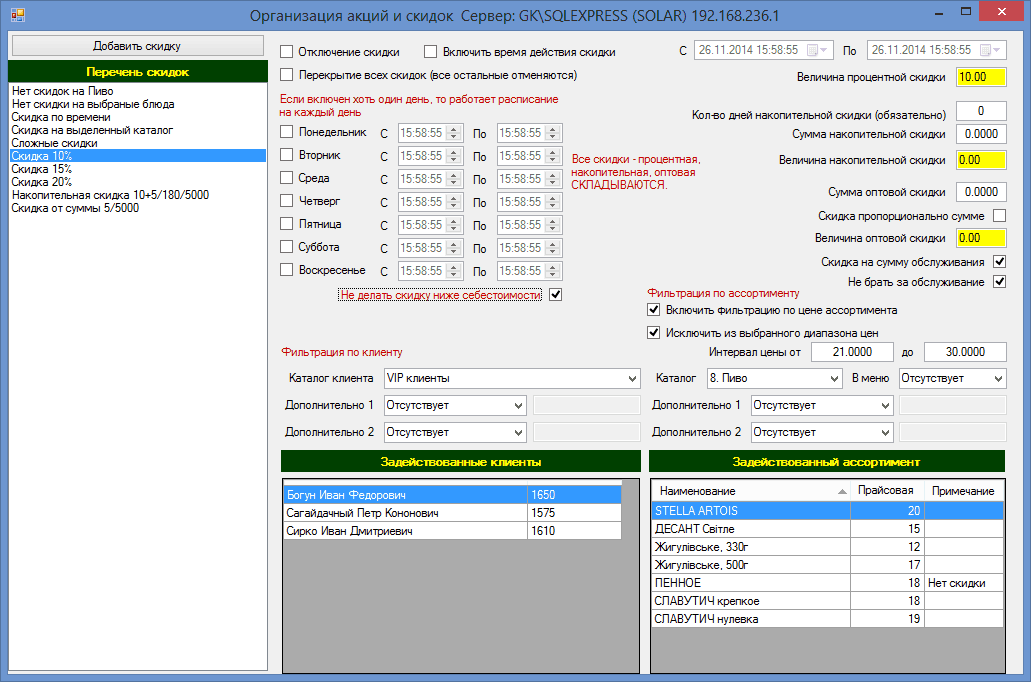Click 'Величина оптовой скидки' yellow field
Image resolution: width=1031 pixels, height=682 pixels.
(x=981, y=238)
